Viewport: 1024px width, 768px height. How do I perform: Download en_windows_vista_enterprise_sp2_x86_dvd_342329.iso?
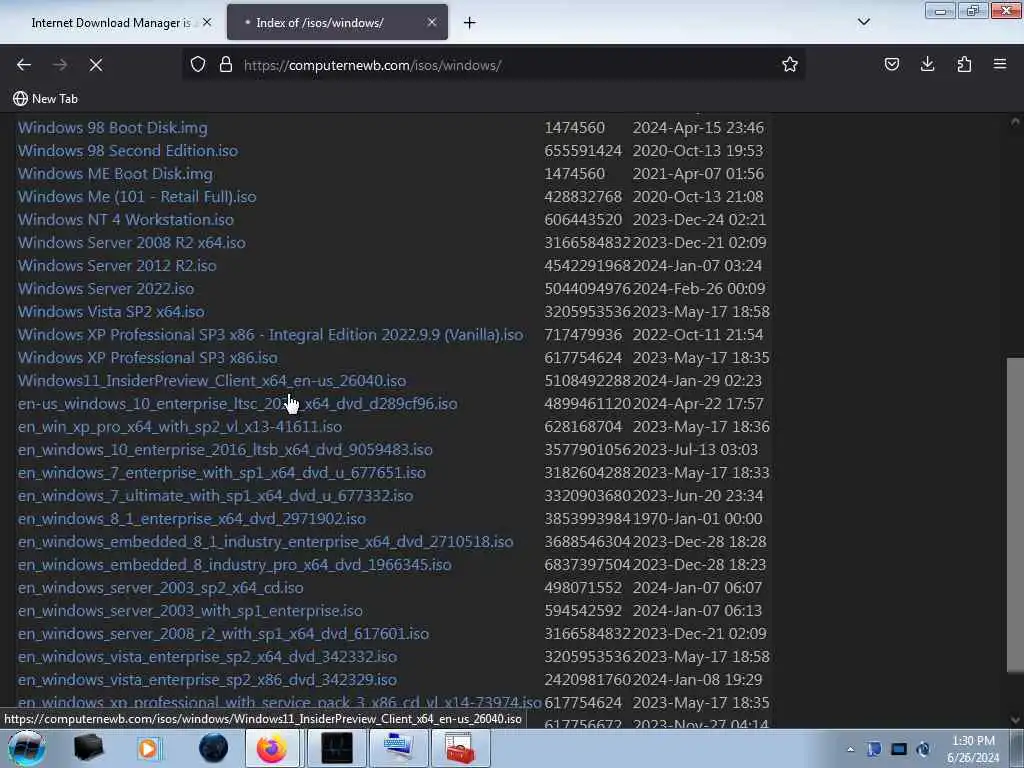(207, 679)
